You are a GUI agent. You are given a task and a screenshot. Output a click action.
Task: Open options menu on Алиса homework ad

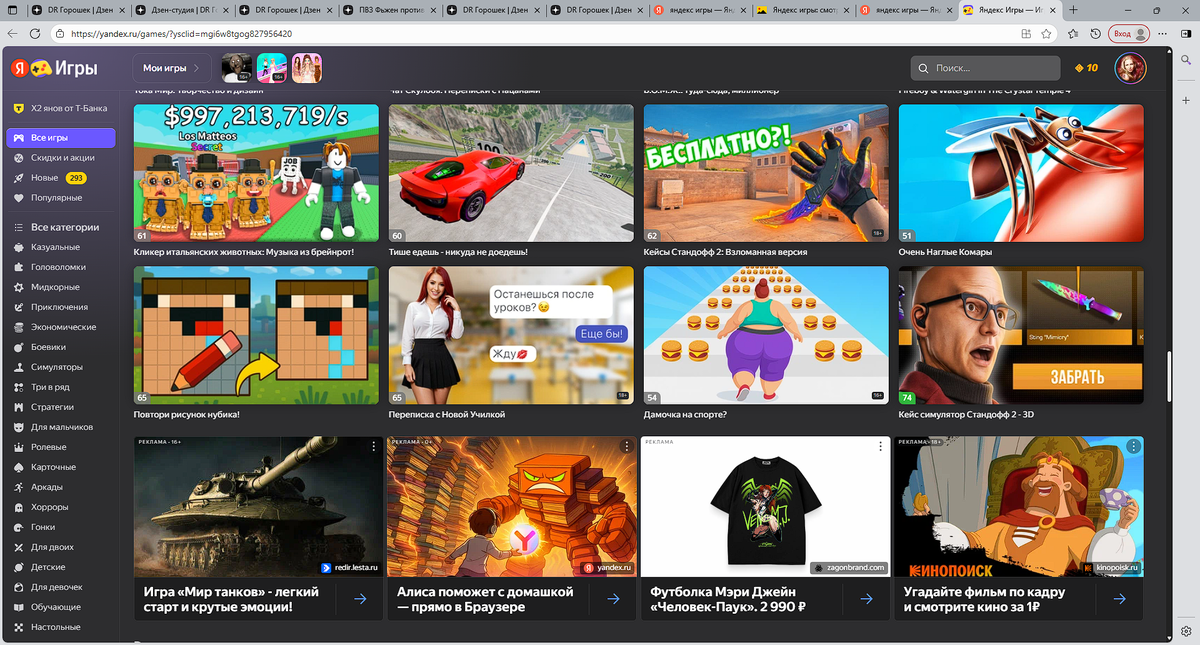pos(627,446)
